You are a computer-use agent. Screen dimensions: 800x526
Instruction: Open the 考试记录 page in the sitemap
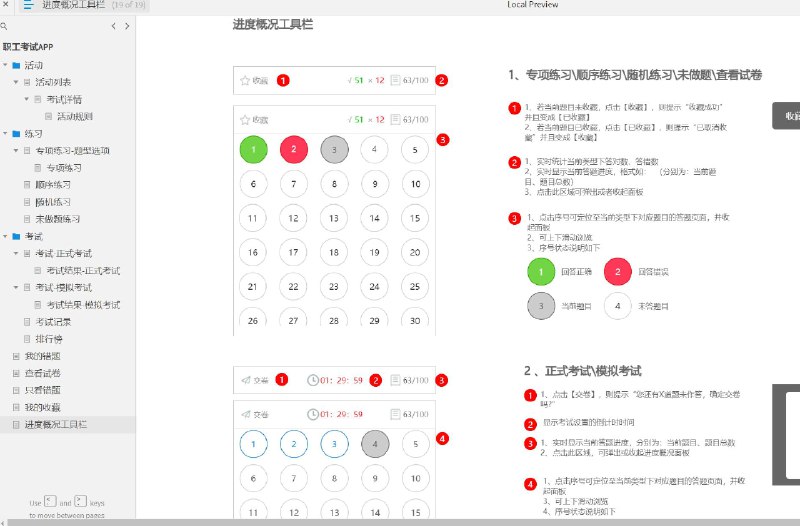click(x=53, y=322)
